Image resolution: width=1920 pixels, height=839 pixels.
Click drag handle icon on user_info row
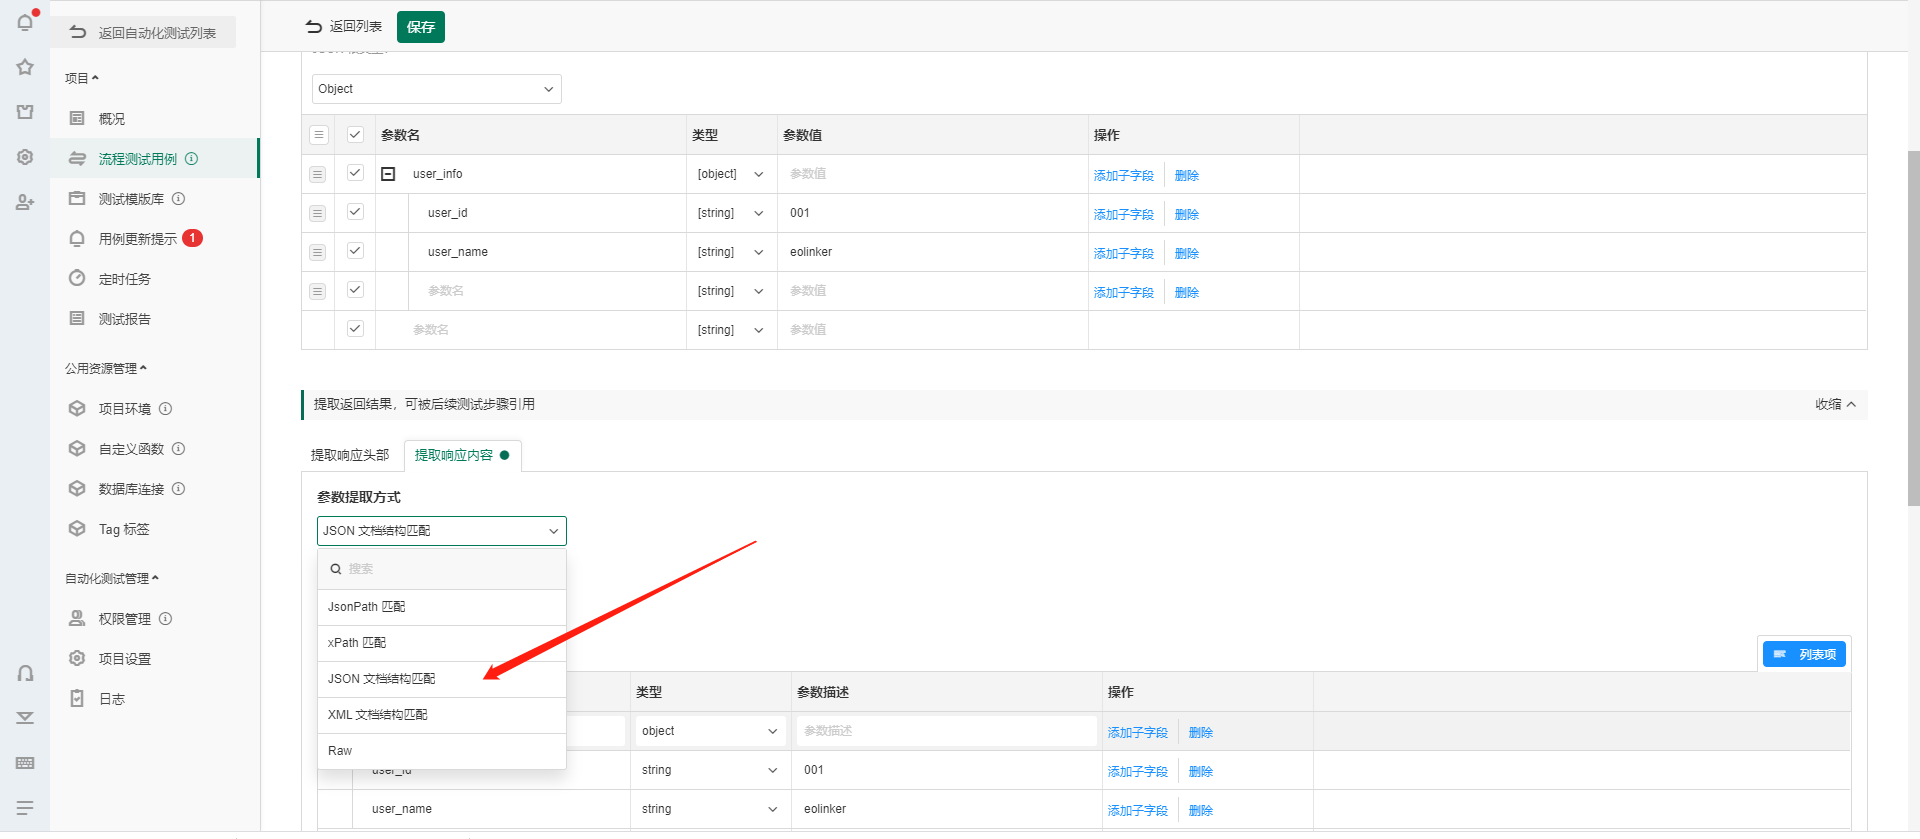click(318, 174)
